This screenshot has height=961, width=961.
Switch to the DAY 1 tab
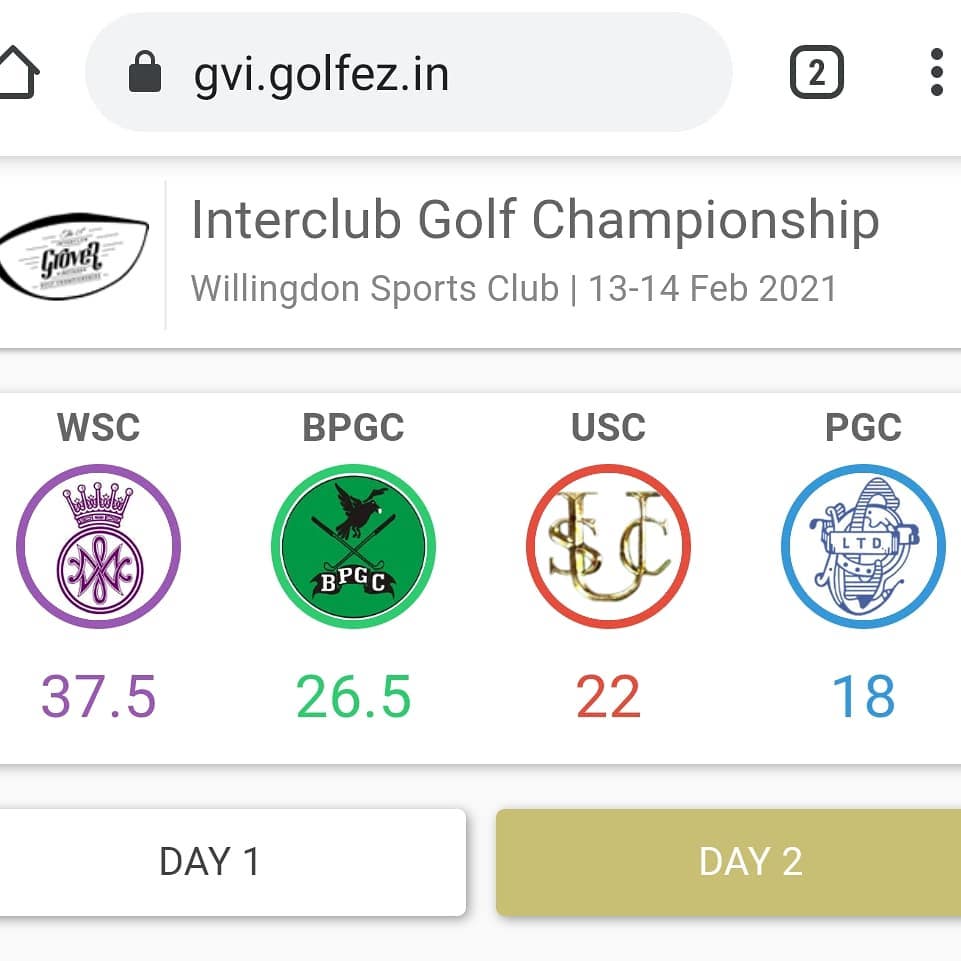coord(232,862)
